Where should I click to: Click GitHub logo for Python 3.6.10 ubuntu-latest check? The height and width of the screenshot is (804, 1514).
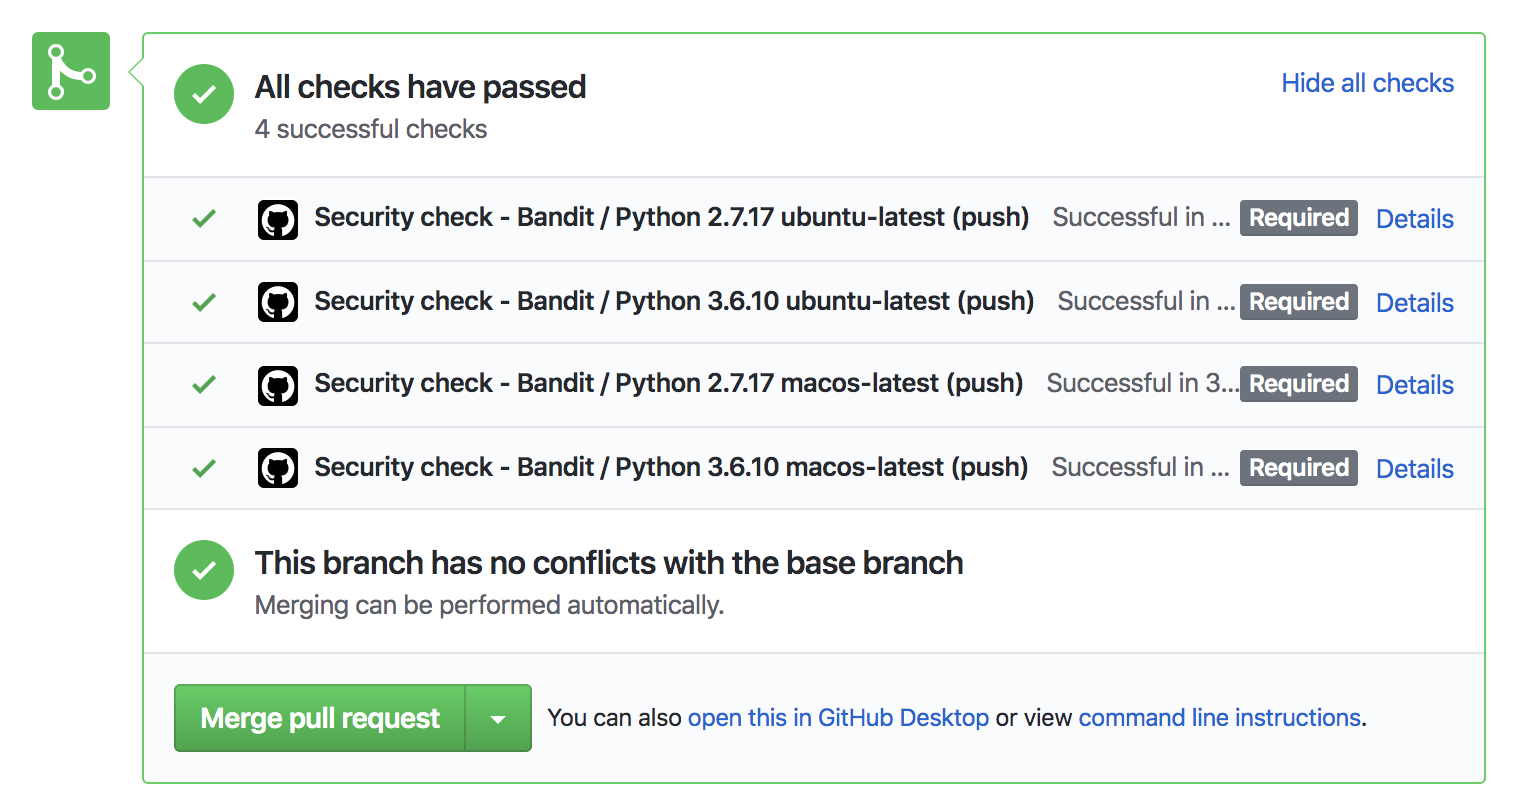click(x=278, y=302)
